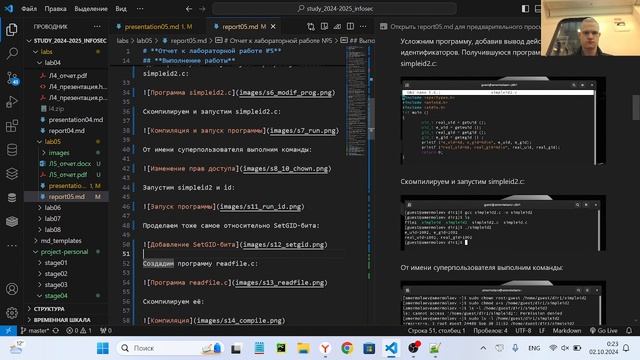The width and height of the screenshot is (640, 360).
Task: Toggle primary side bar layout icon
Action: [x=525, y=9]
